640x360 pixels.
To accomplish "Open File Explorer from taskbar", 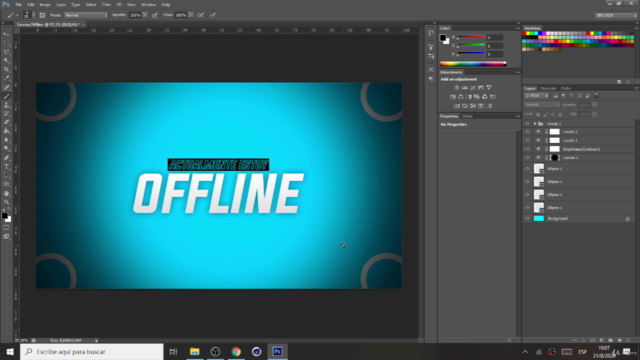I will 195,351.
